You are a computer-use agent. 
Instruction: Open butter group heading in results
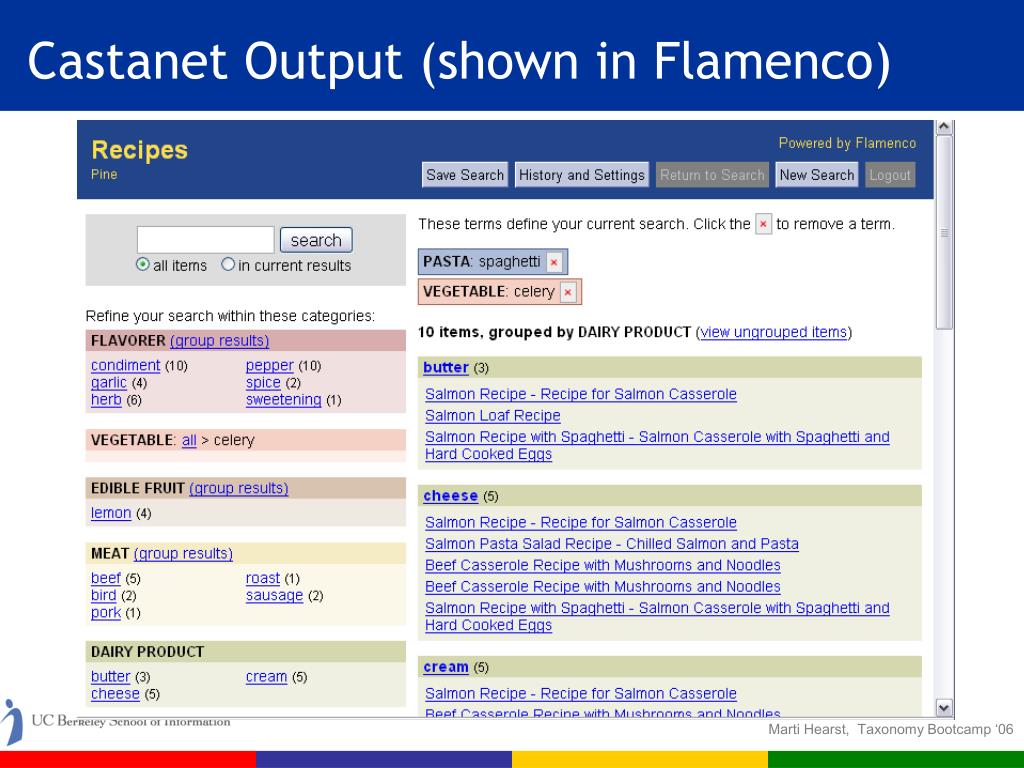445,367
